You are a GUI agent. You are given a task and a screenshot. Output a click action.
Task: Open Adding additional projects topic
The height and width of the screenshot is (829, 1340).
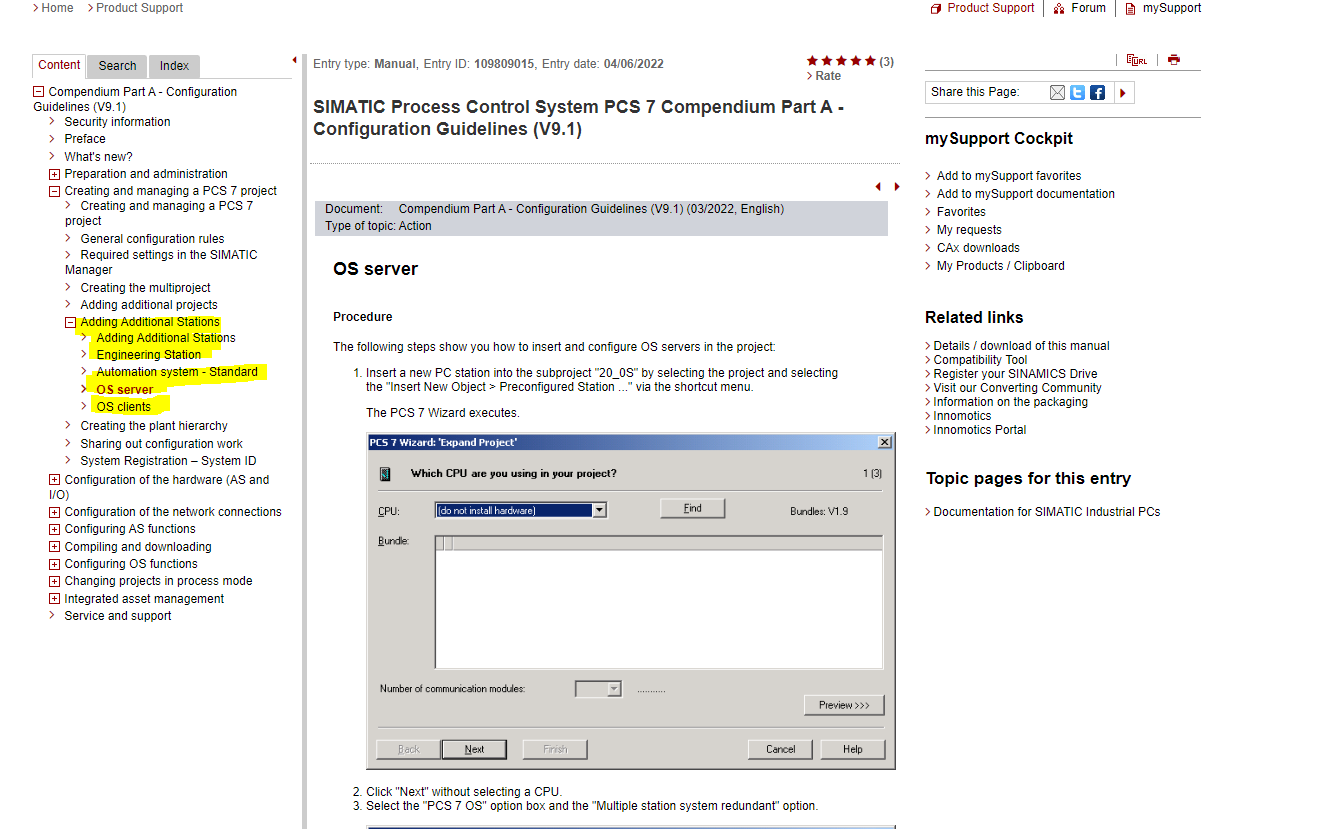tap(149, 305)
